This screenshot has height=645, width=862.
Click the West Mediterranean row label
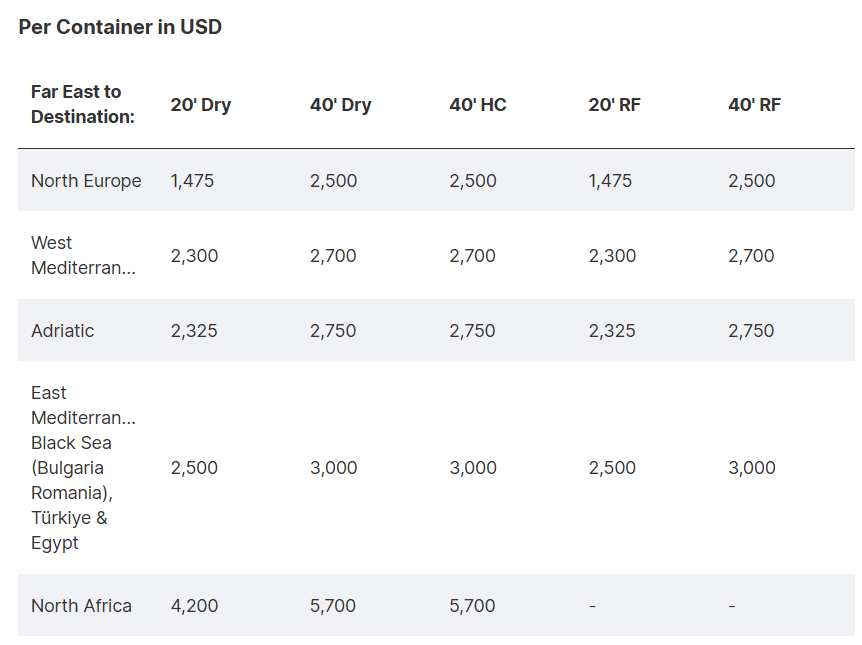tap(83, 255)
